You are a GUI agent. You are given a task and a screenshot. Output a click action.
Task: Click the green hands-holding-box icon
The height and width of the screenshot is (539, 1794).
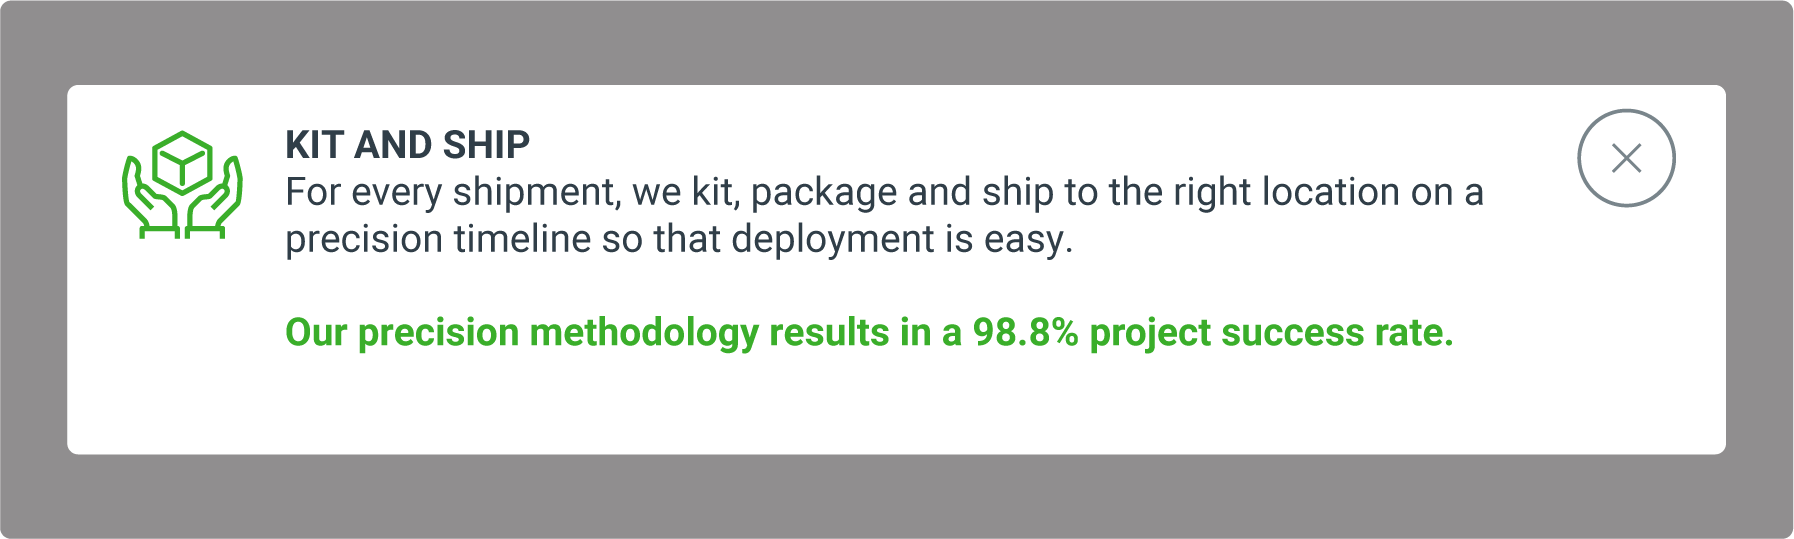point(182,185)
